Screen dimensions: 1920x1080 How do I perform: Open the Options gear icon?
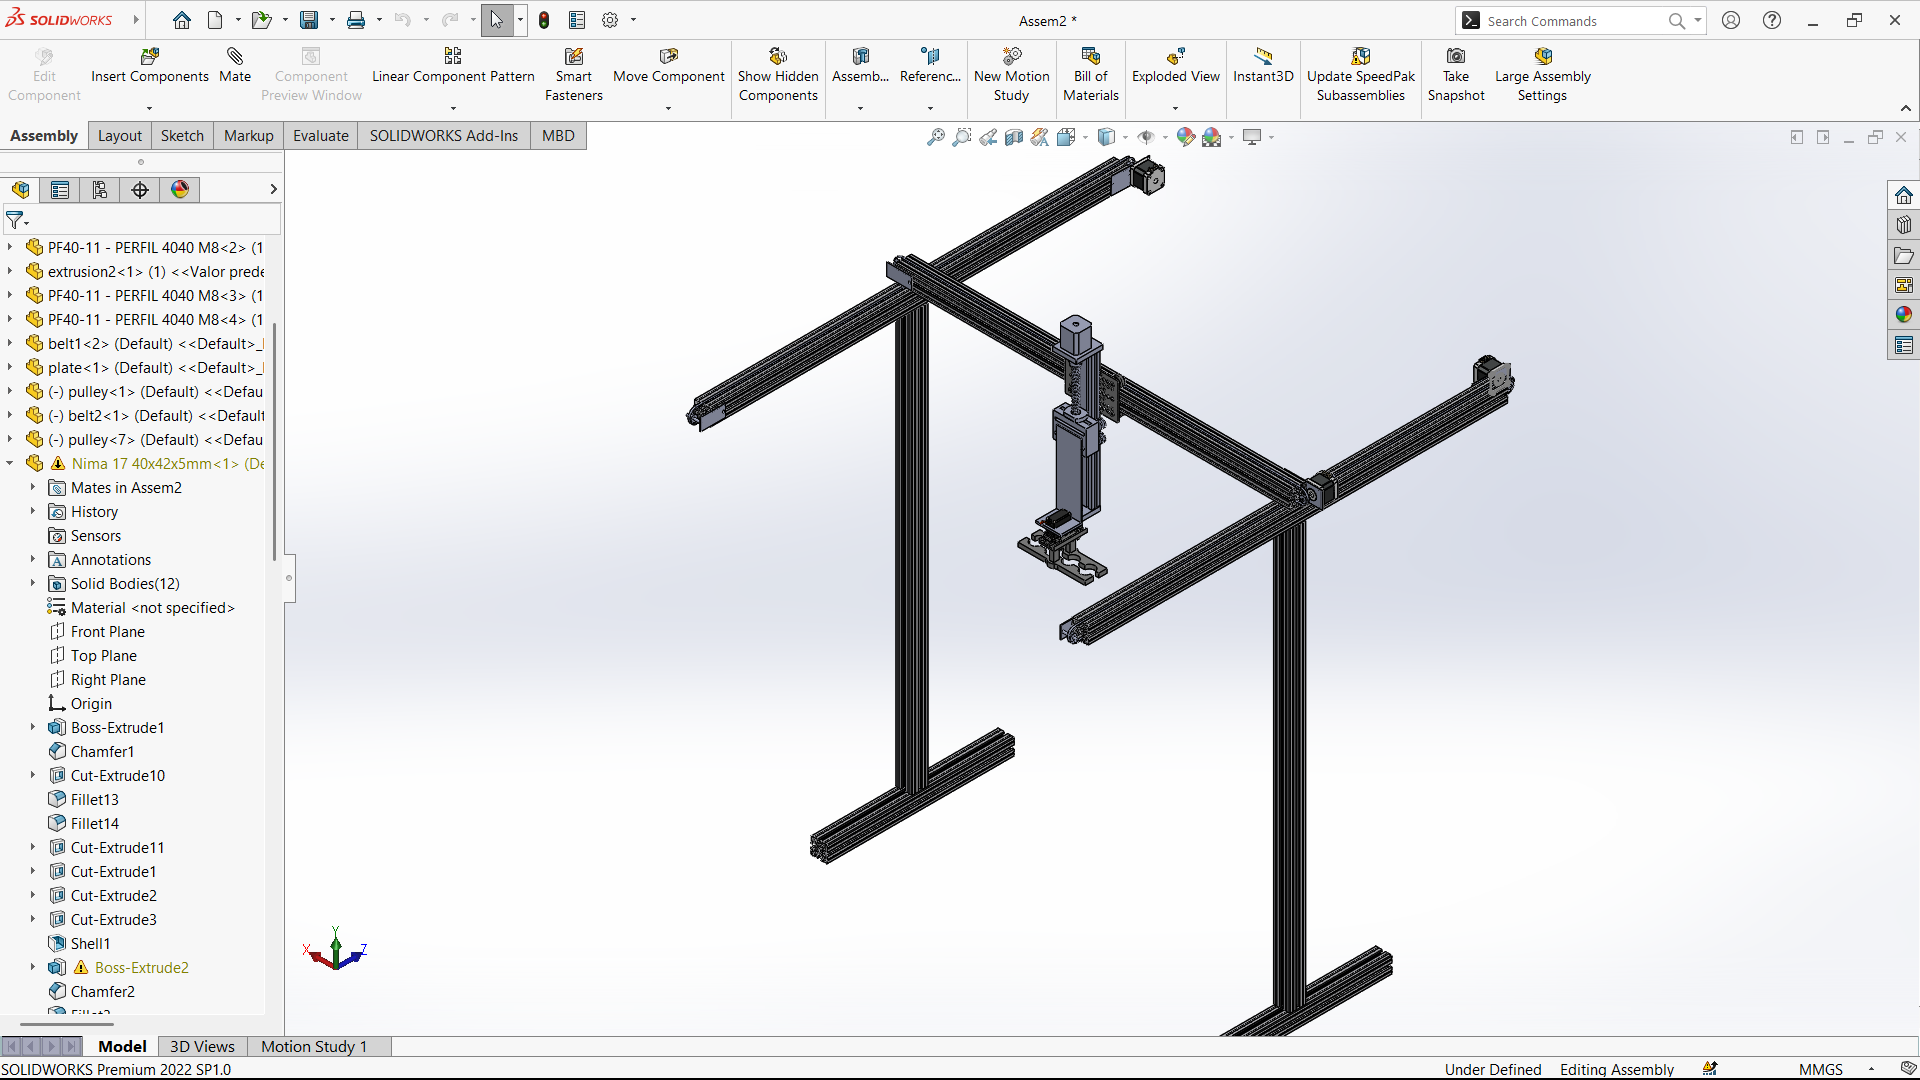(x=610, y=20)
